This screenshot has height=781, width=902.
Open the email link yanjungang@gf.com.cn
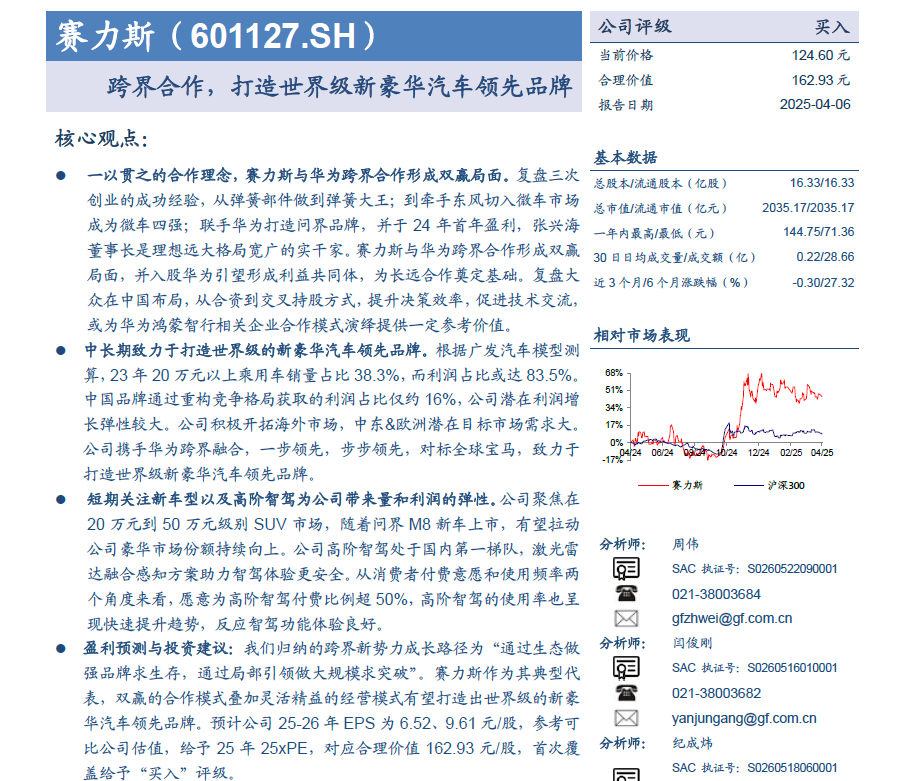744,718
